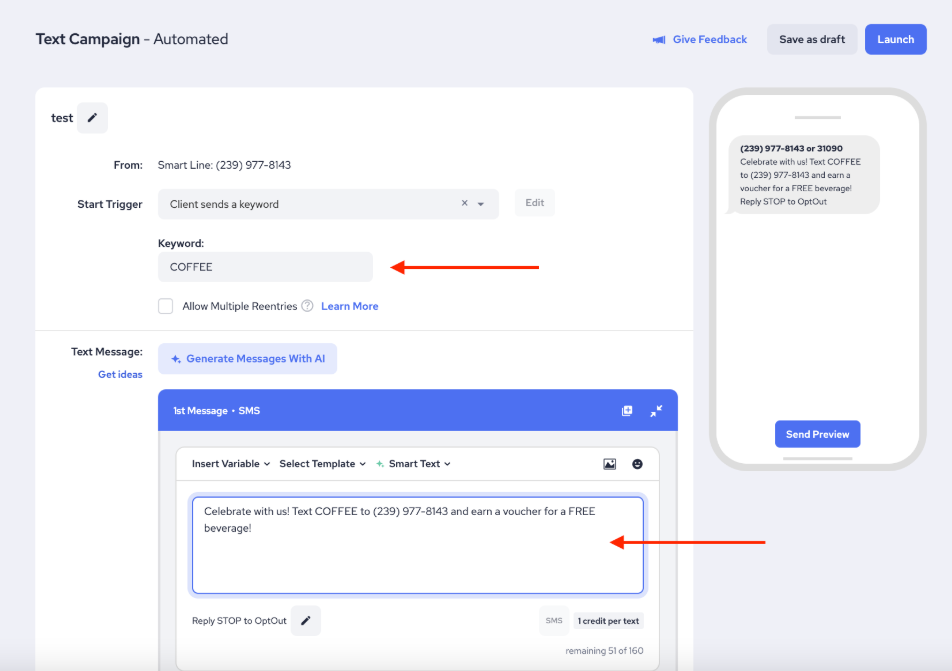The image size is (952, 671).
Task: Click the Learn More link
Action: [349, 306]
